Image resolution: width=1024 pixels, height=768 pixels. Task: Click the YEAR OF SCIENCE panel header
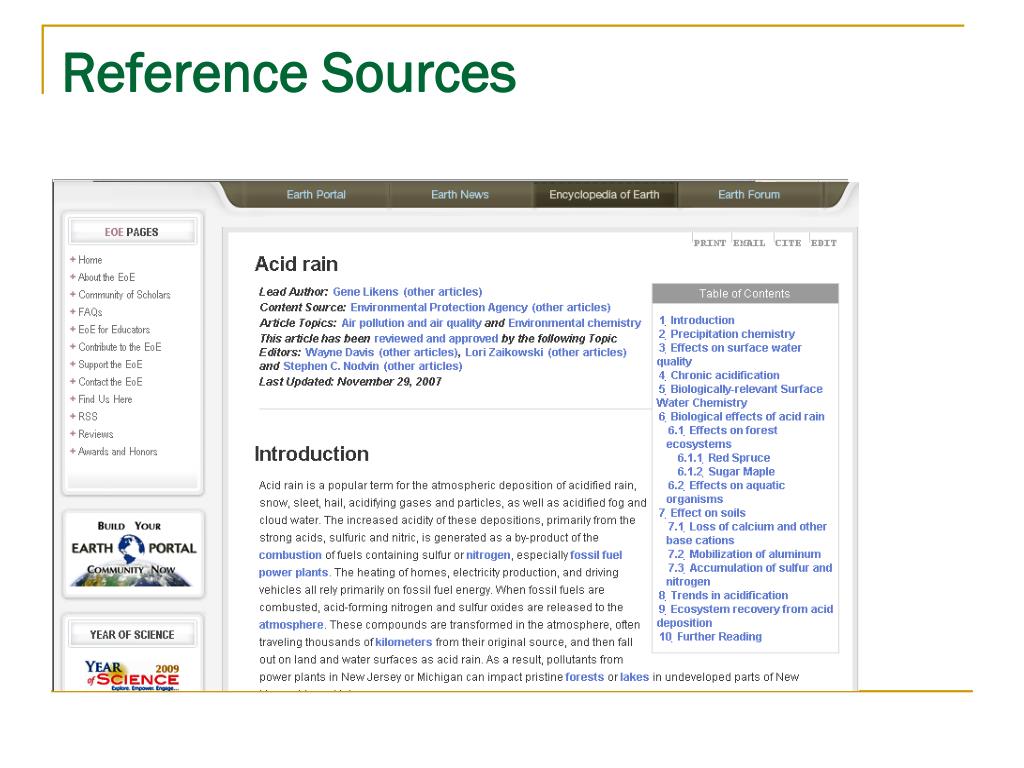pyautogui.click(x=132, y=635)
